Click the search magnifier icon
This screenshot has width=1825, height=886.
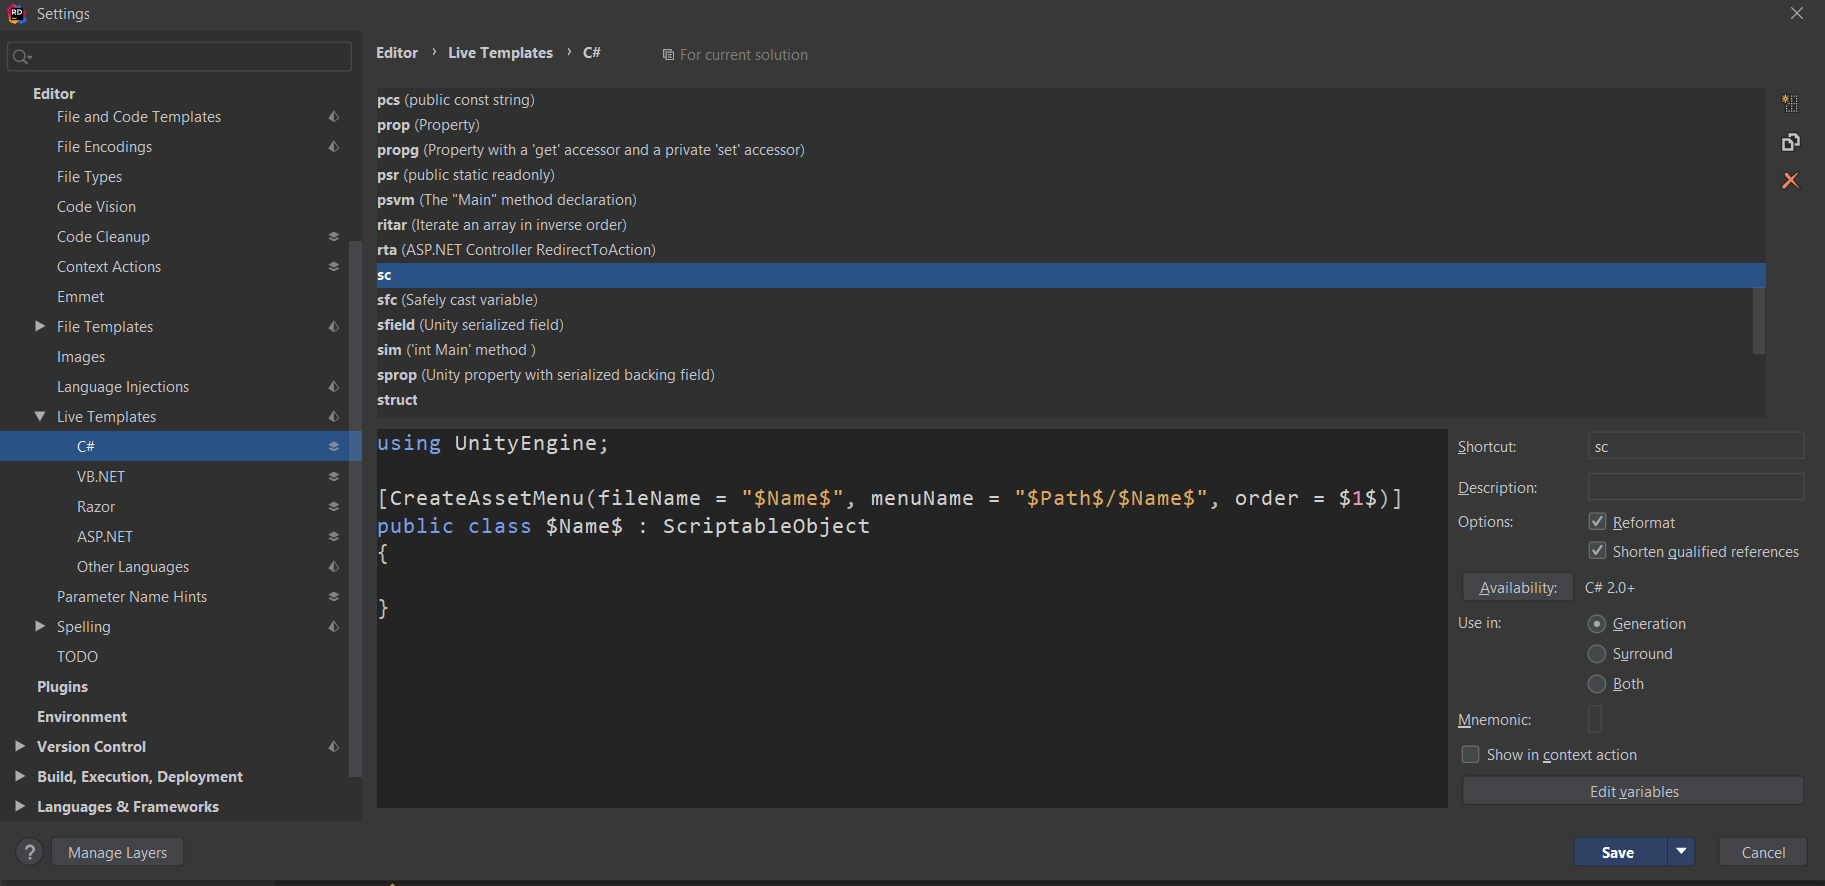click(x=22, y=57)
